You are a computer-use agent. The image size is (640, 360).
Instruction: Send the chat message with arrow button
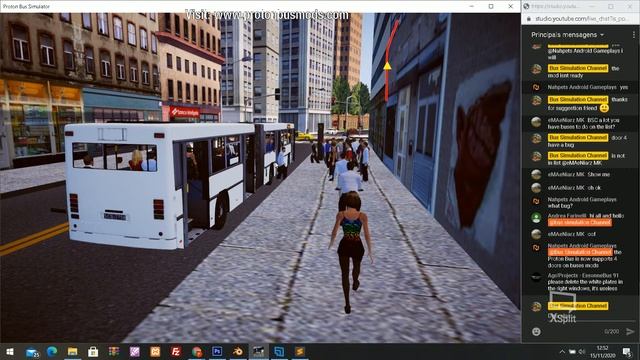click(x=630, y=331)
